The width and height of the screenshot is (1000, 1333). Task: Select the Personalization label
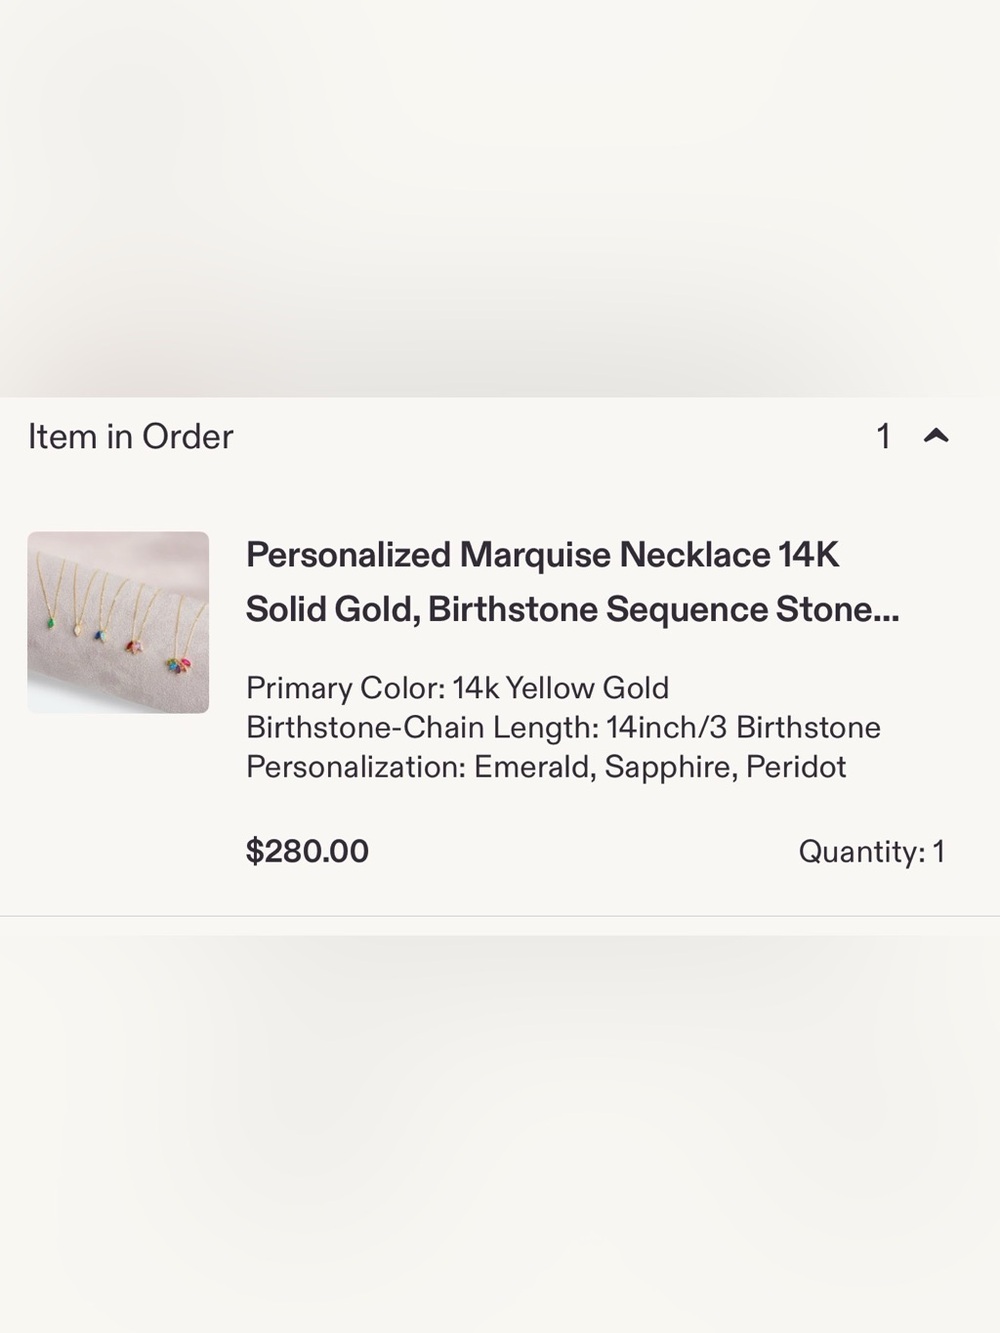[x=356, y=767]
